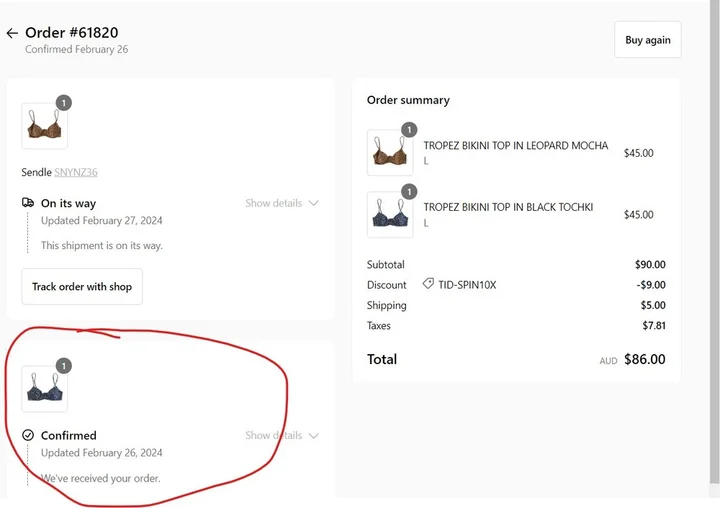Open the black bikini thumbnail in Confirmed card
Image resolution: width=720 pixels, height=508 pixels.
(x=44, y=390)
